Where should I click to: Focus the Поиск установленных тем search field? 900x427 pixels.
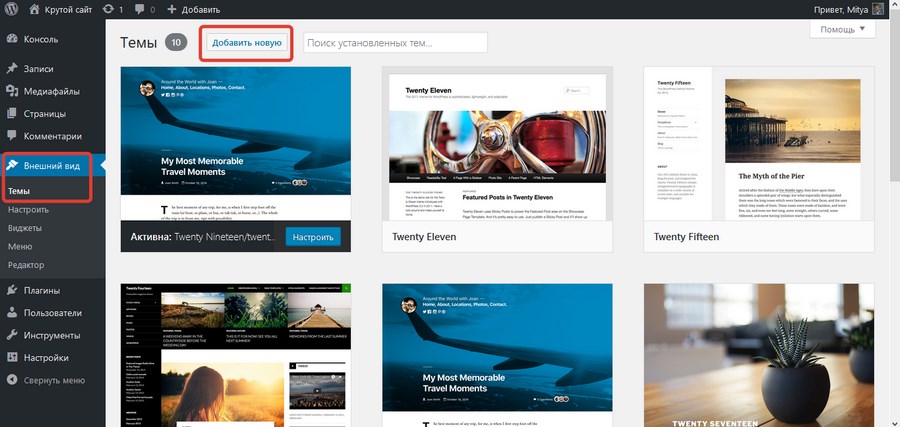[395, 42]
